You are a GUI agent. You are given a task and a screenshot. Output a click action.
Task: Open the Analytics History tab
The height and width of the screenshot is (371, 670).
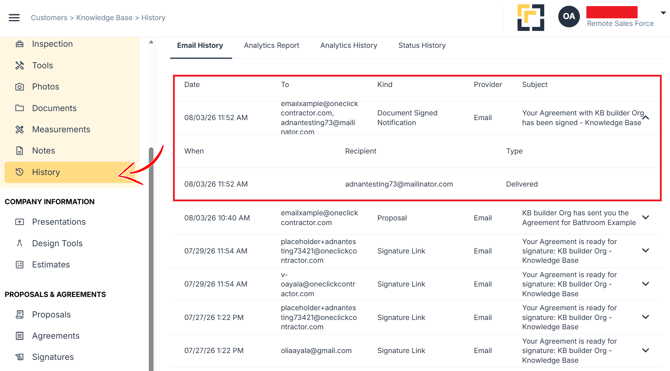(349, 45)
